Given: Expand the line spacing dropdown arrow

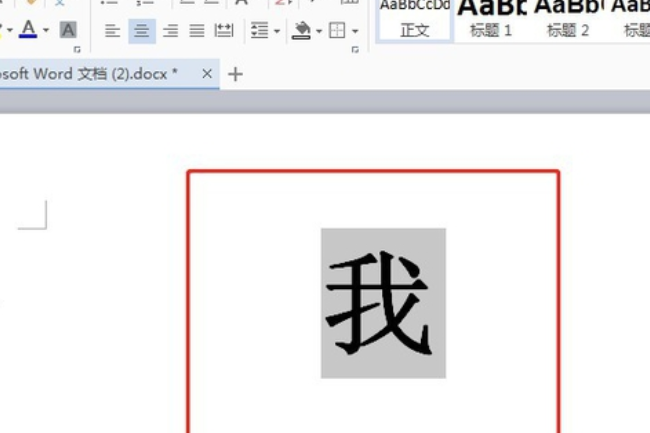Looking at the screenshot, I should [277, 31].
